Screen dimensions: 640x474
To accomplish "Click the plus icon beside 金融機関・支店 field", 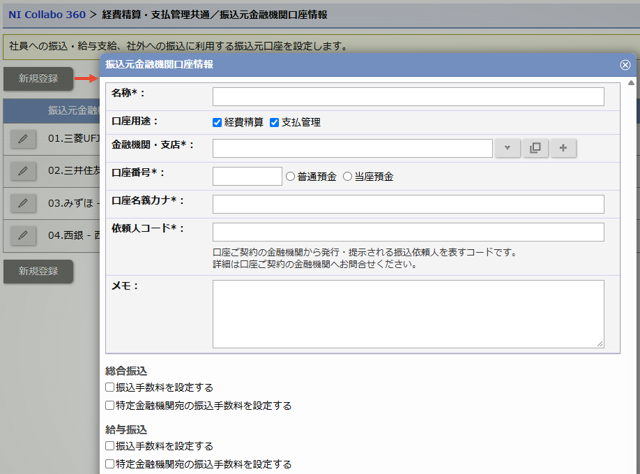I will pyautogui.click(x=563, y=148).
